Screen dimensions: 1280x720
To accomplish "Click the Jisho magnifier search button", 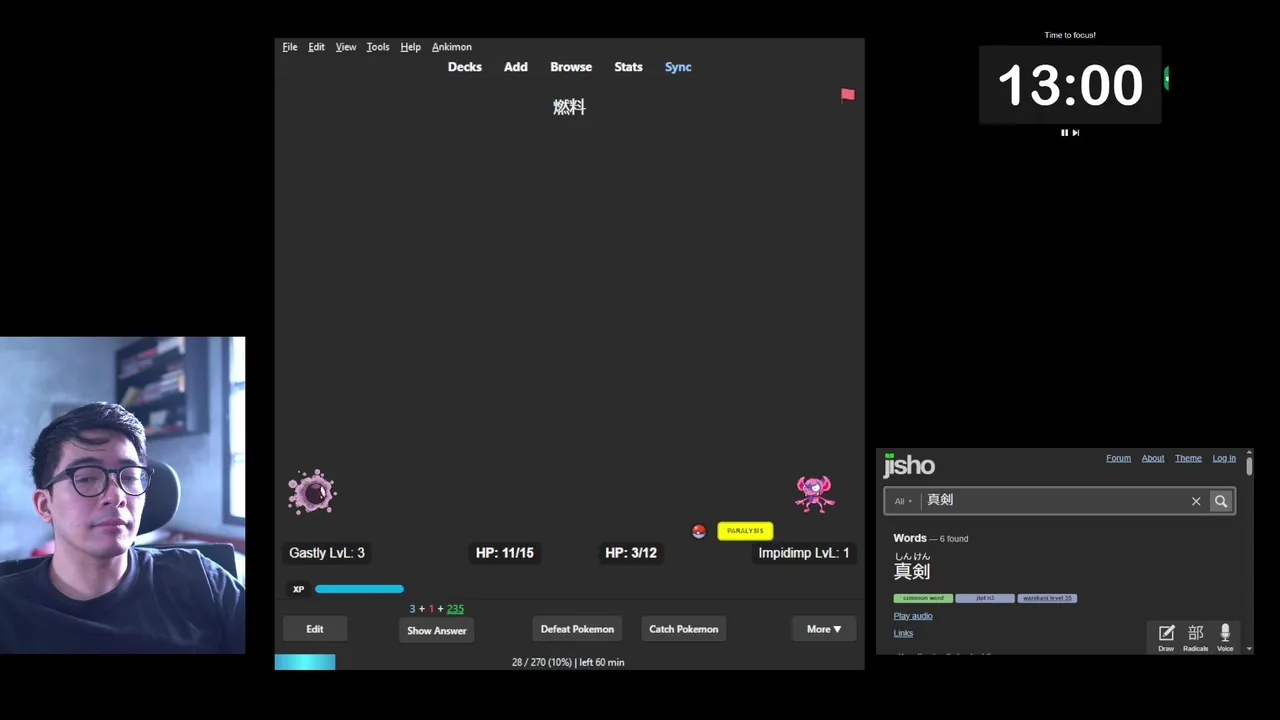I will tap(1221, 501).
